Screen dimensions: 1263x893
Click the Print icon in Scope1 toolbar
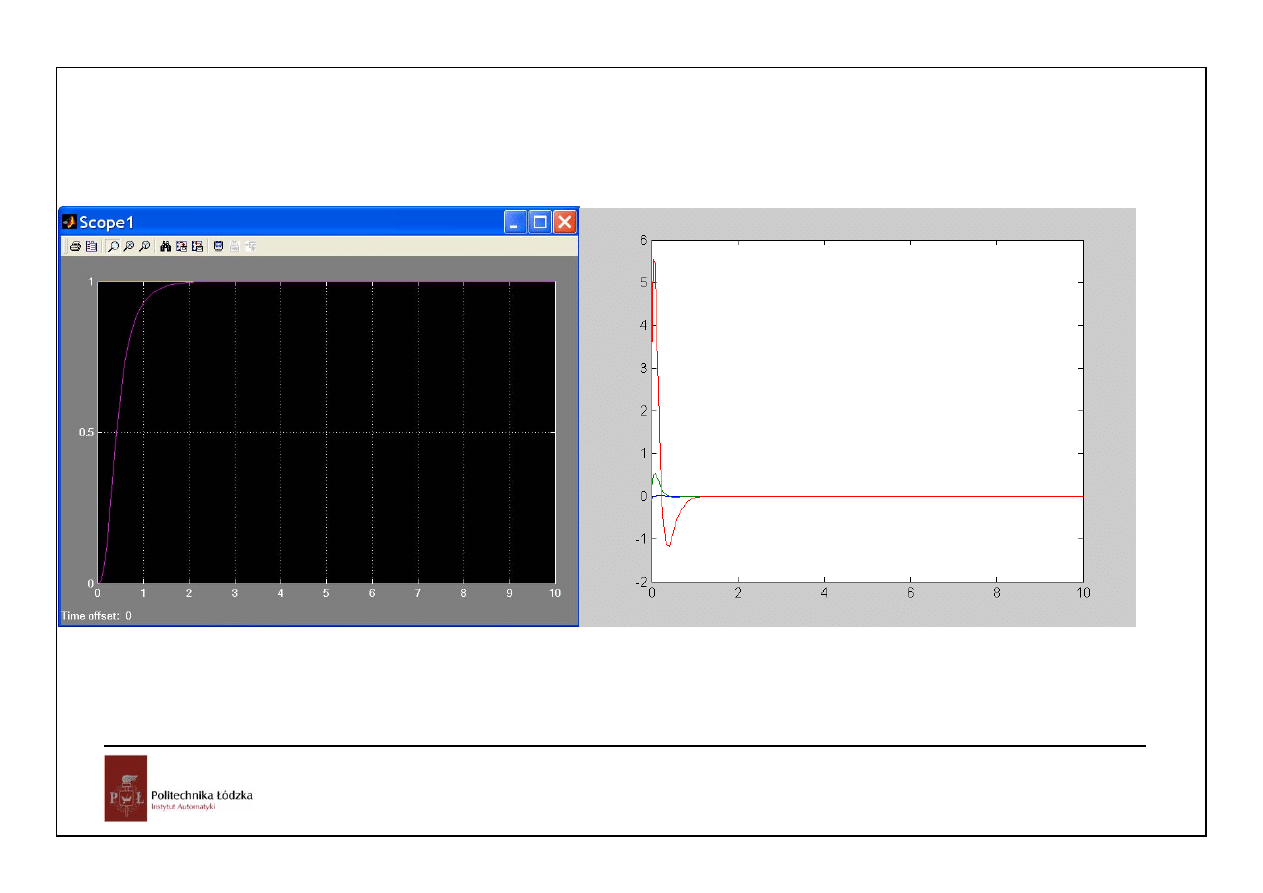[75, 246]
